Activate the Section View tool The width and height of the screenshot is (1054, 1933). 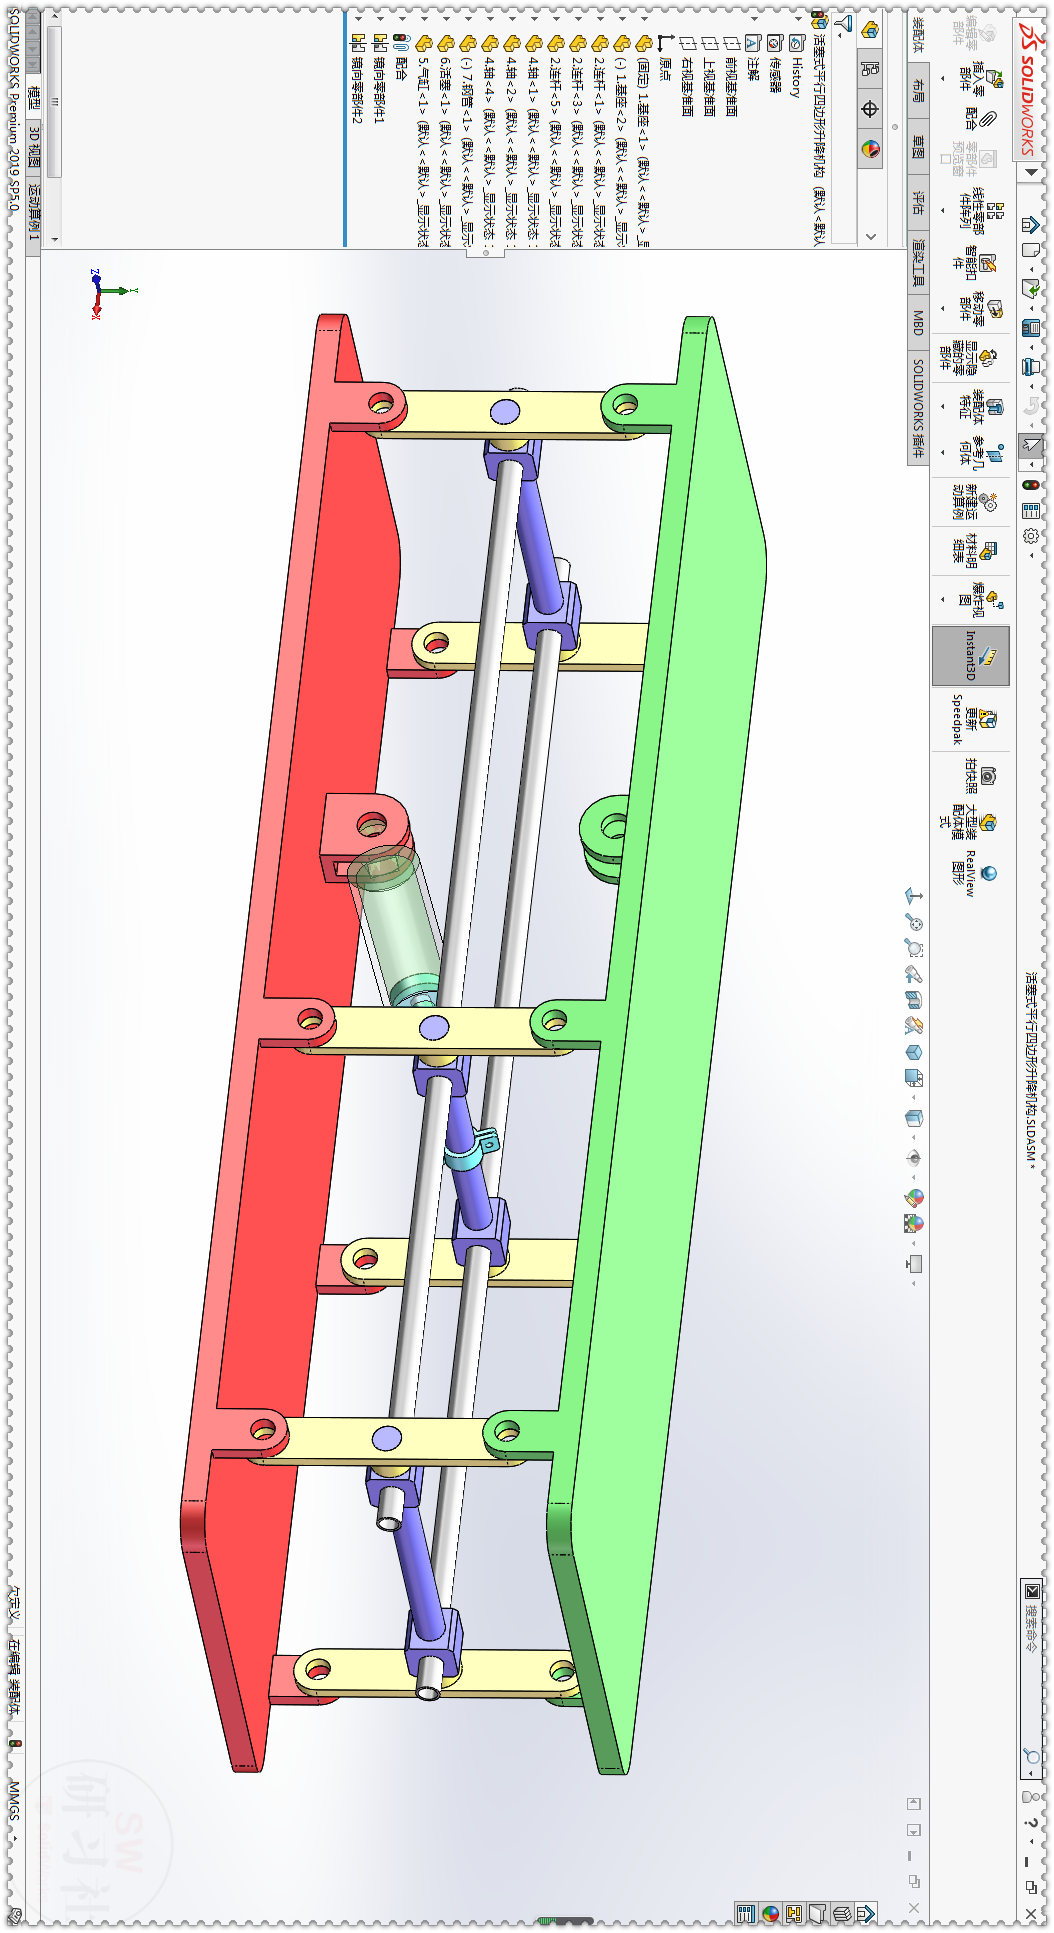pos(914,999)
